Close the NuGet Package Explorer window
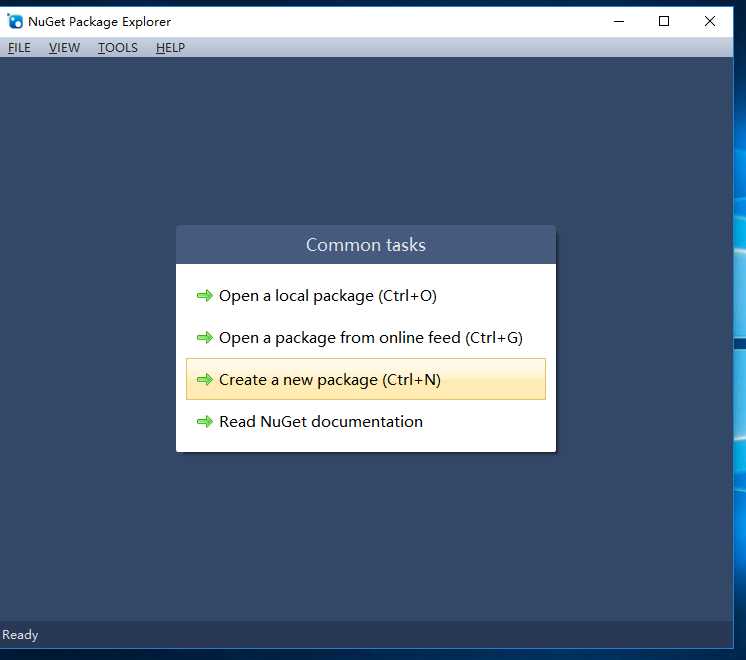Viewport: 746px width, 660px height. tap(710, 21)
